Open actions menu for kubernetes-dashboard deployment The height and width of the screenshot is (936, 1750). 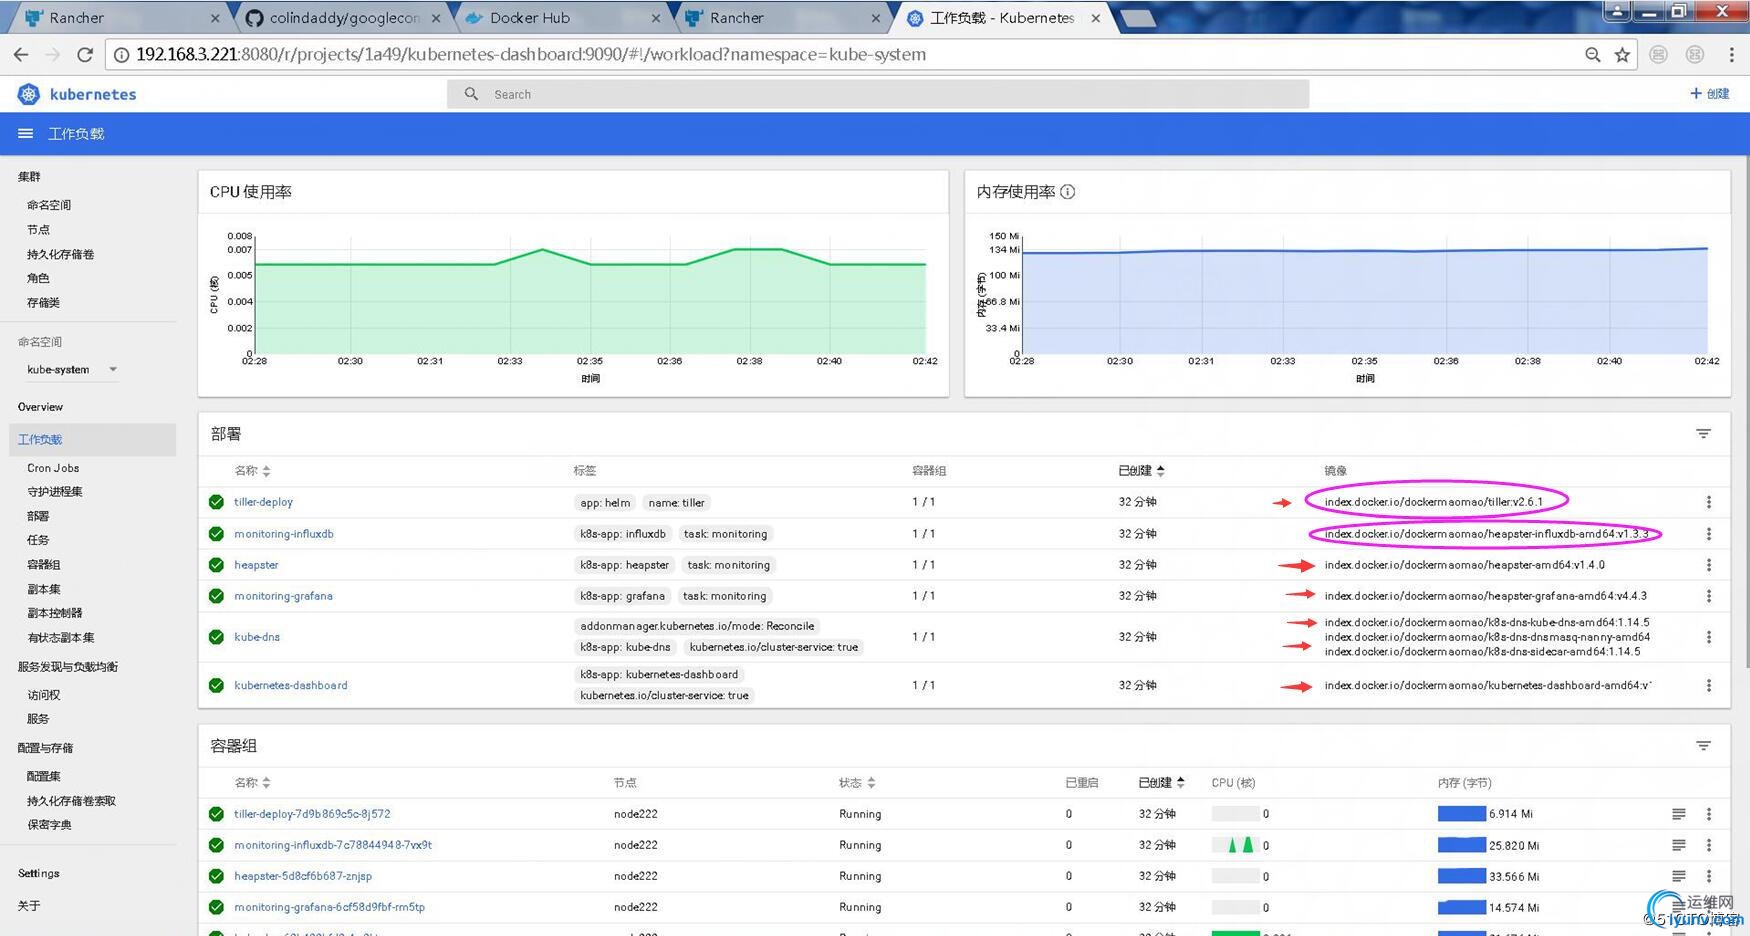tap(1708, 685)
